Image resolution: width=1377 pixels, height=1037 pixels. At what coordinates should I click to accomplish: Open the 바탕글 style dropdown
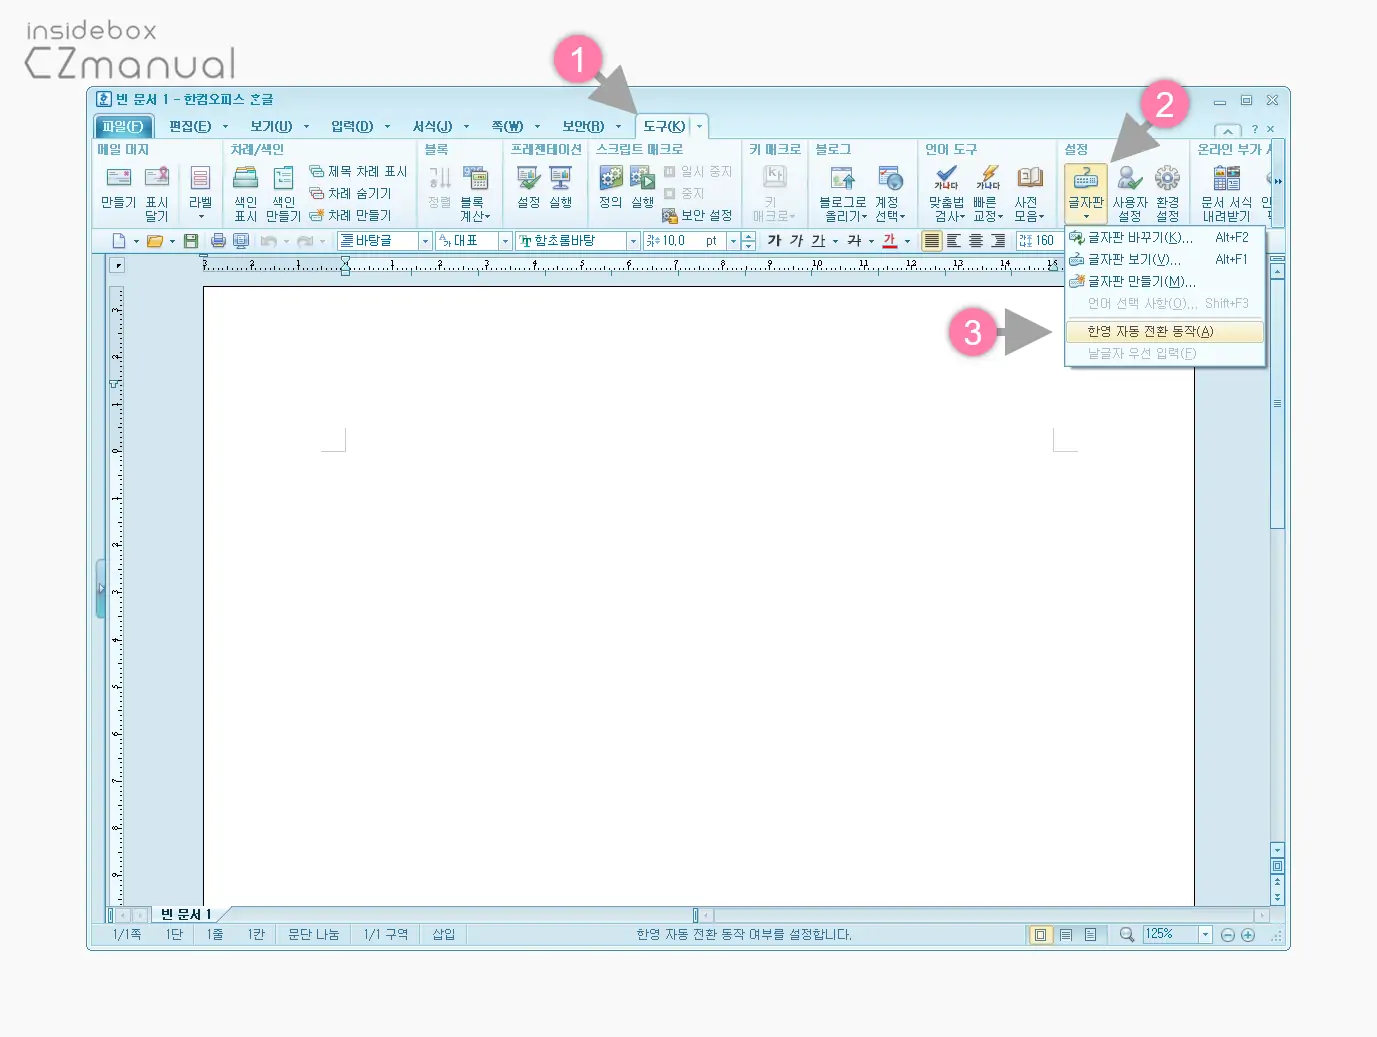425,241
